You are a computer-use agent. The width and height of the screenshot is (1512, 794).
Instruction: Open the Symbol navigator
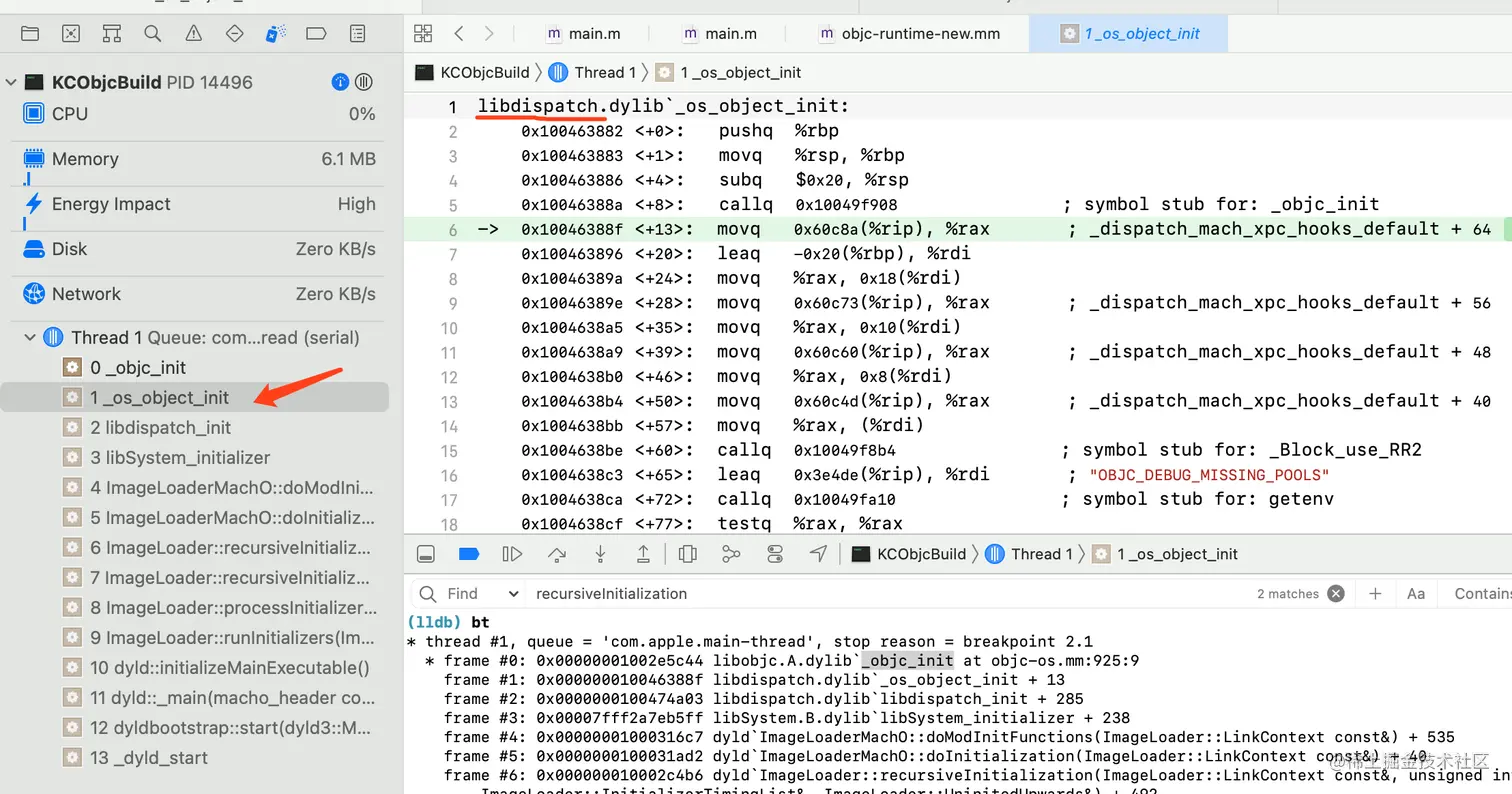coord(112,34)
